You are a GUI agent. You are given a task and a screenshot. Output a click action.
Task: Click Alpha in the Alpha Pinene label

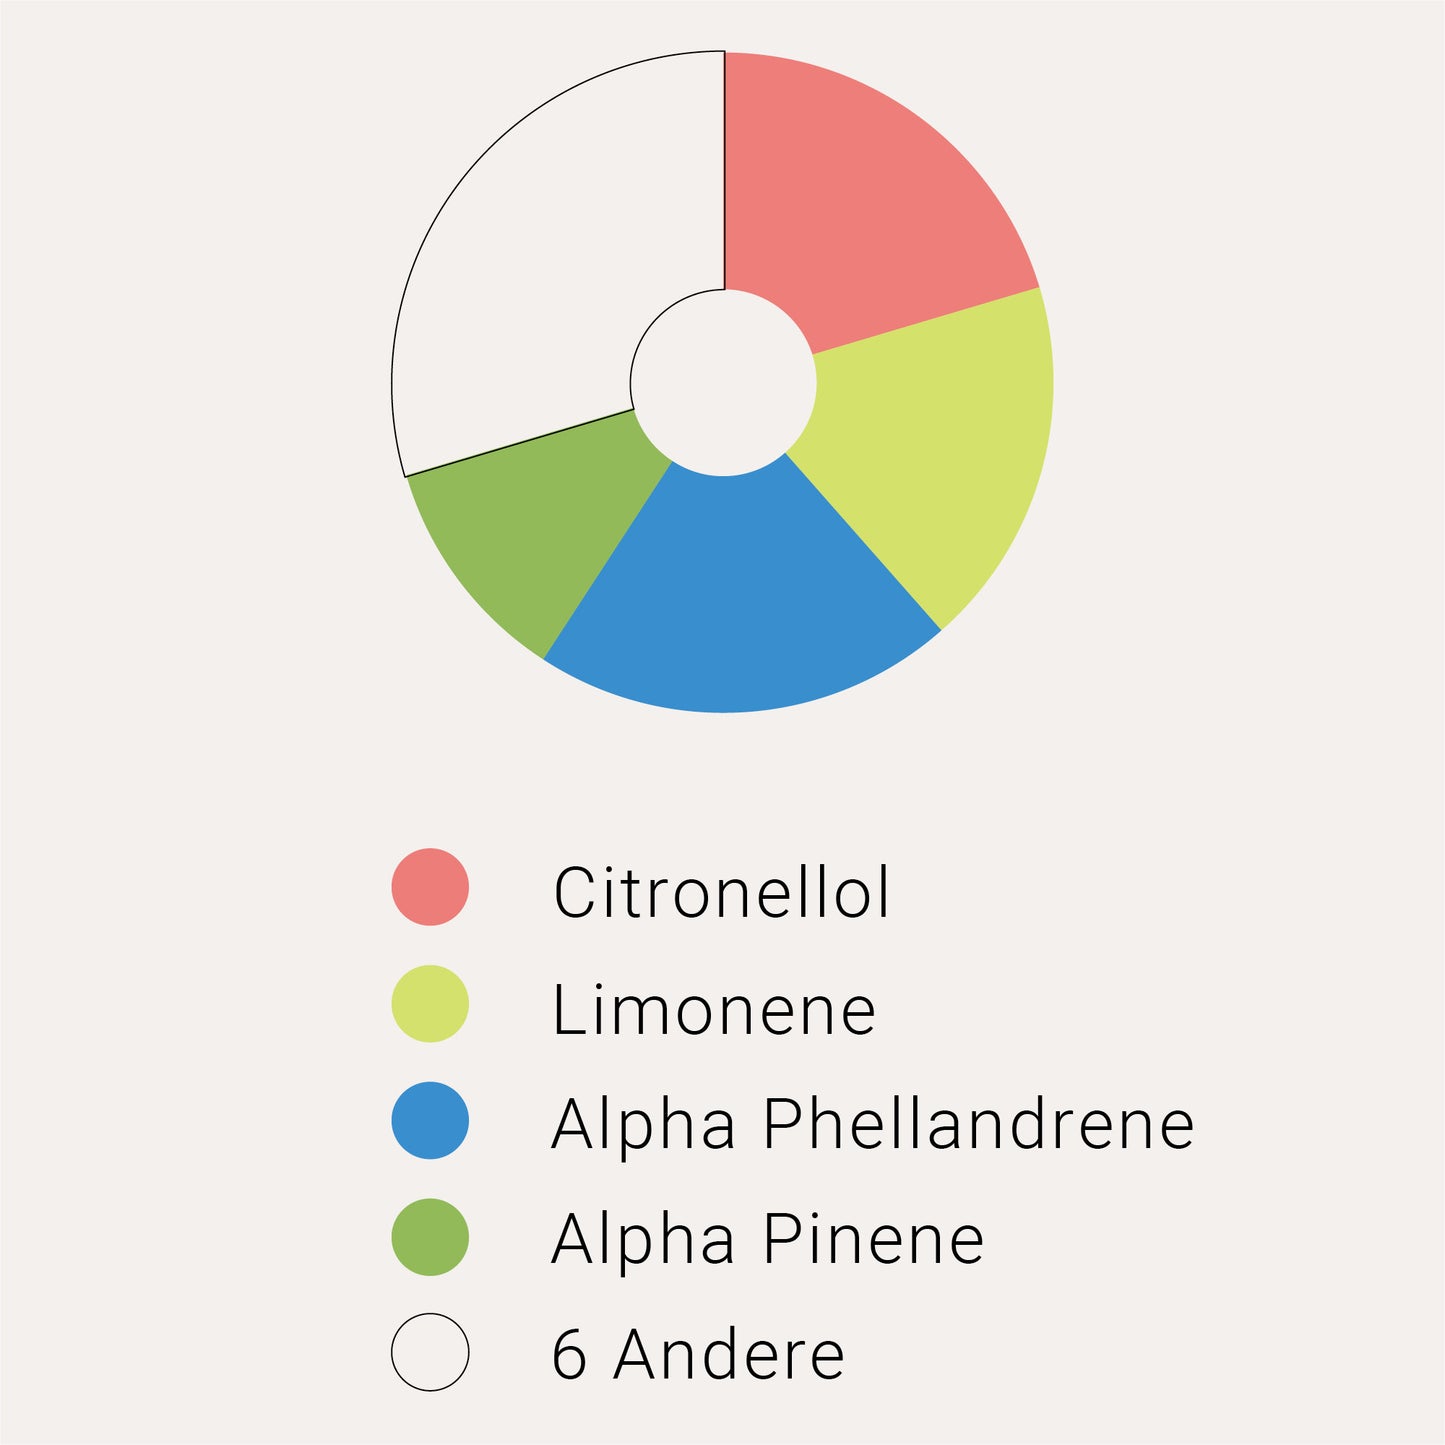644,1240
